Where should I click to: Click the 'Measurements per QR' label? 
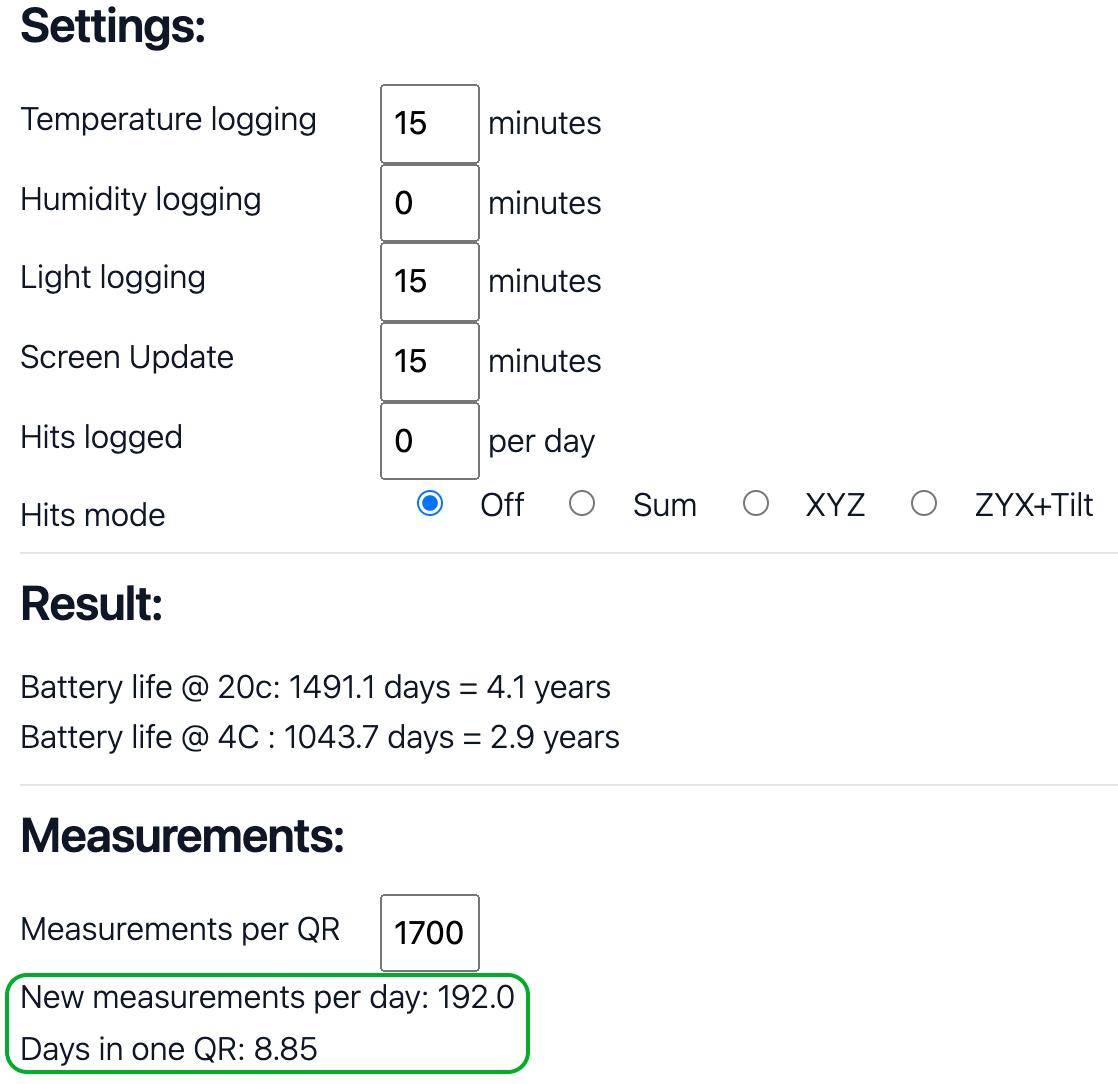(180, 929)
